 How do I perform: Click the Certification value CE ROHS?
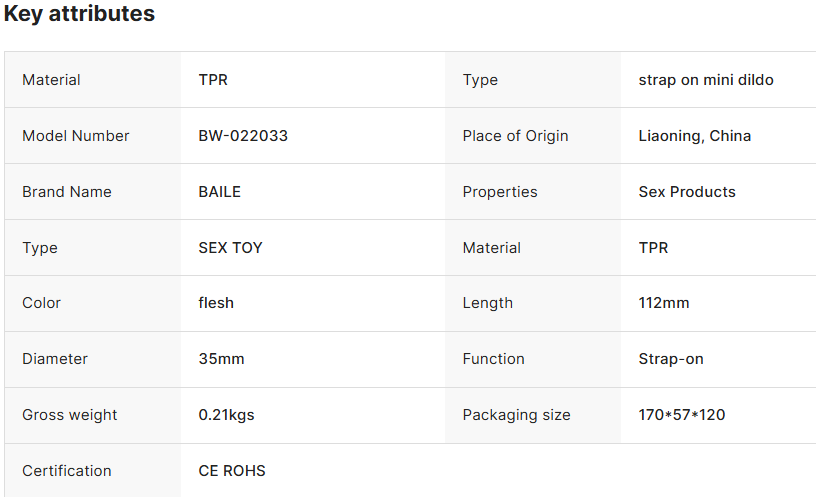tap(232, 471)
